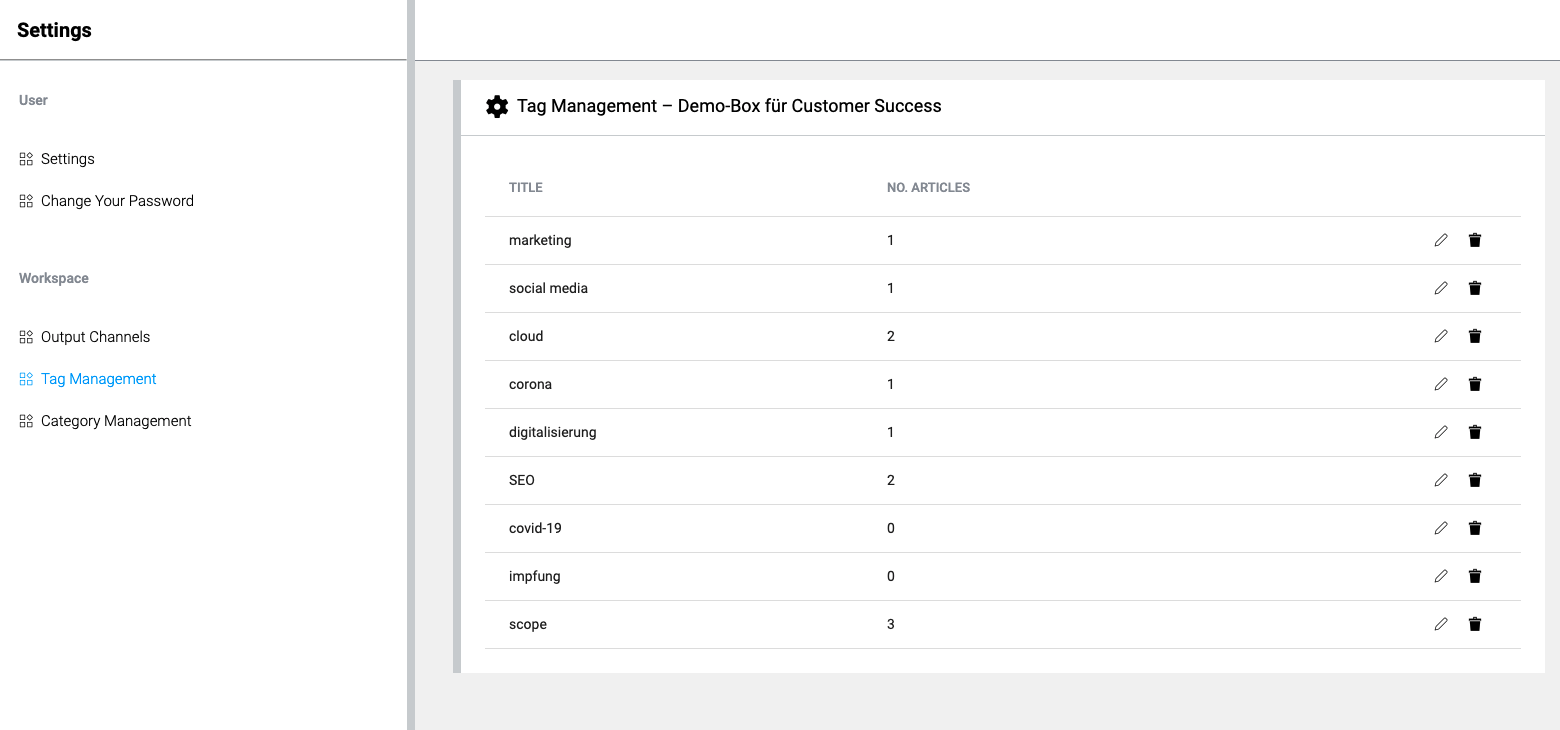Select the scope tag title
The image size is (1560, 730).
tap(528, 624)
